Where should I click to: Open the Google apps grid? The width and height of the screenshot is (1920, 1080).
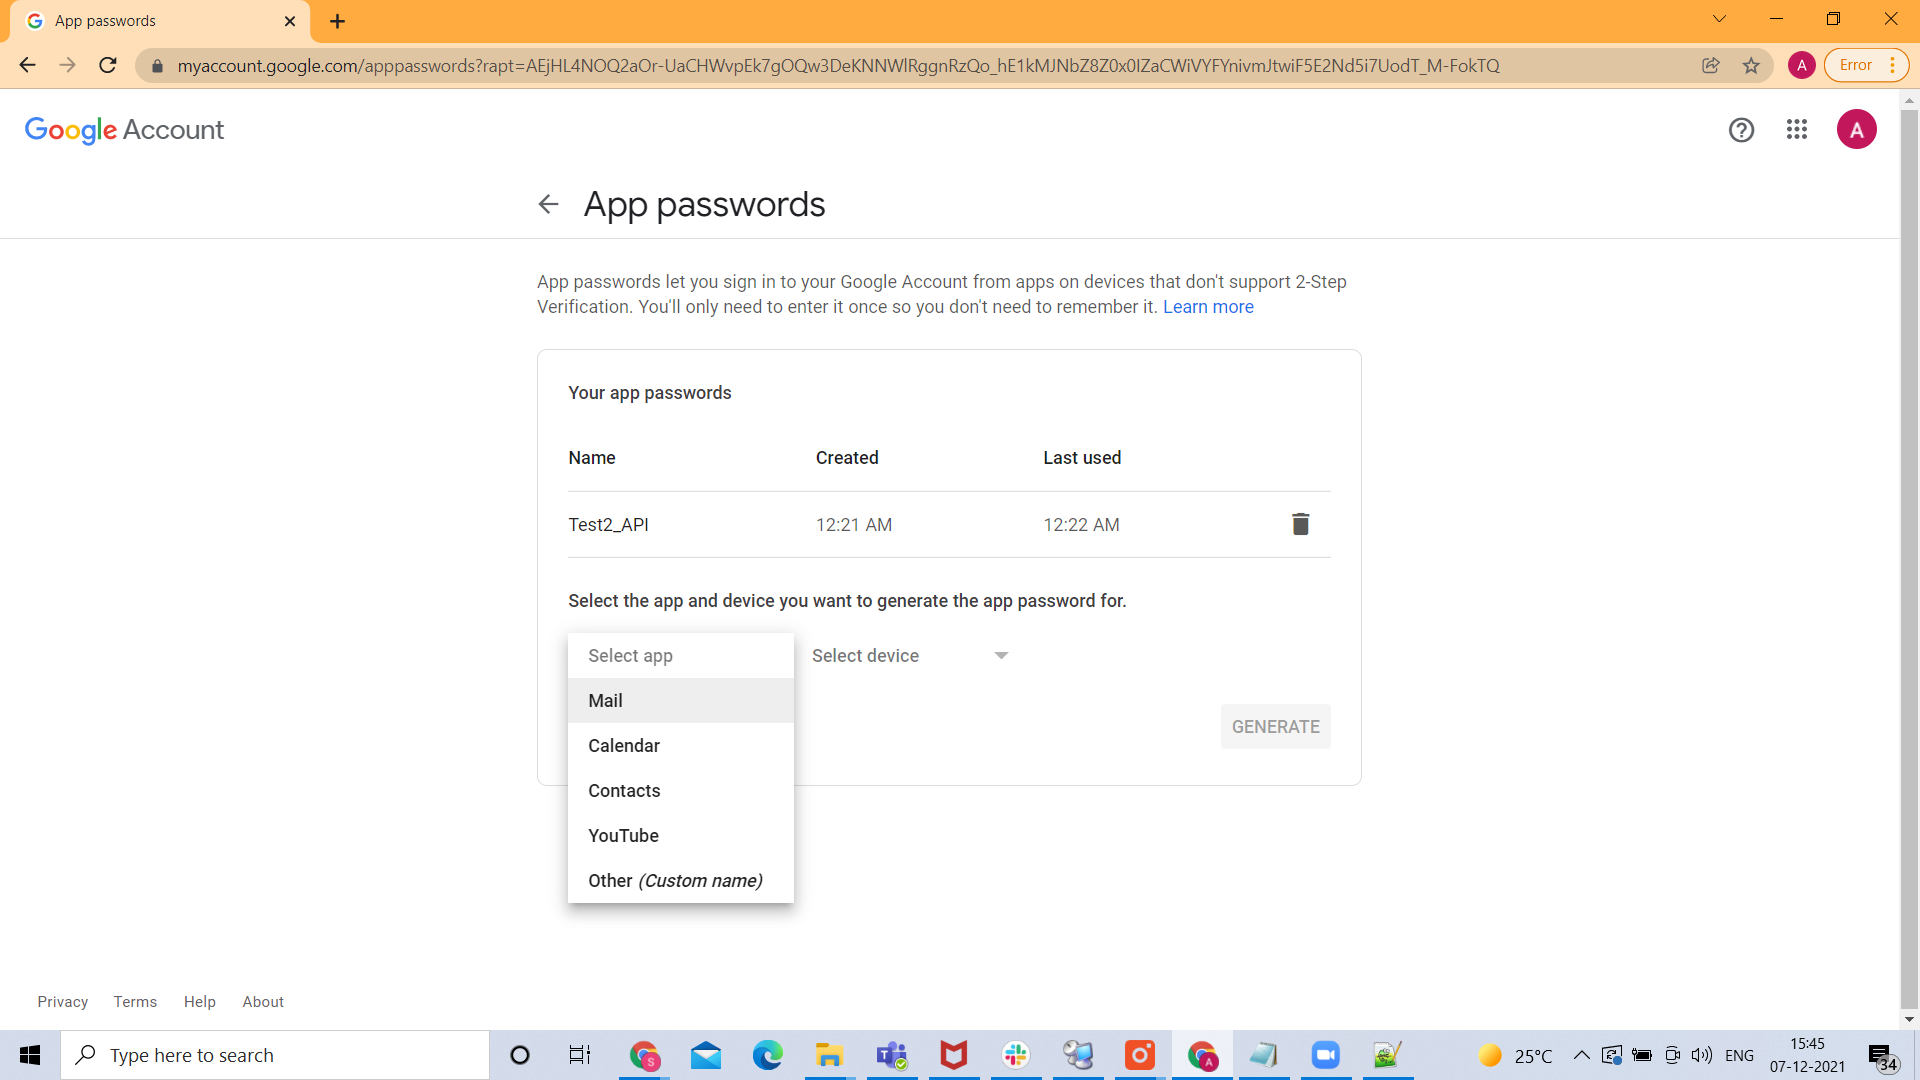[x=1797, y=130]
